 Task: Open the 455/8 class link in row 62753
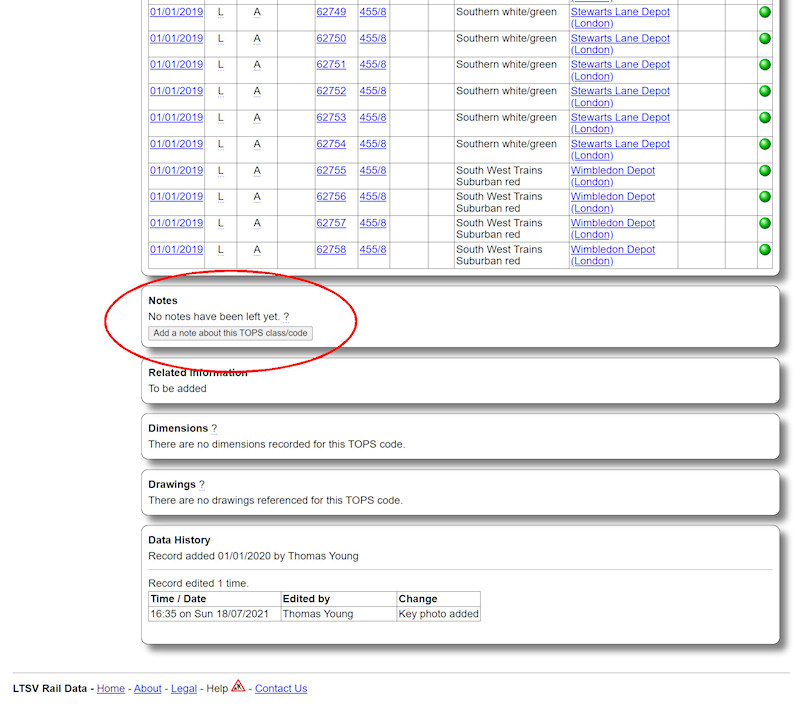click(373, 117)
